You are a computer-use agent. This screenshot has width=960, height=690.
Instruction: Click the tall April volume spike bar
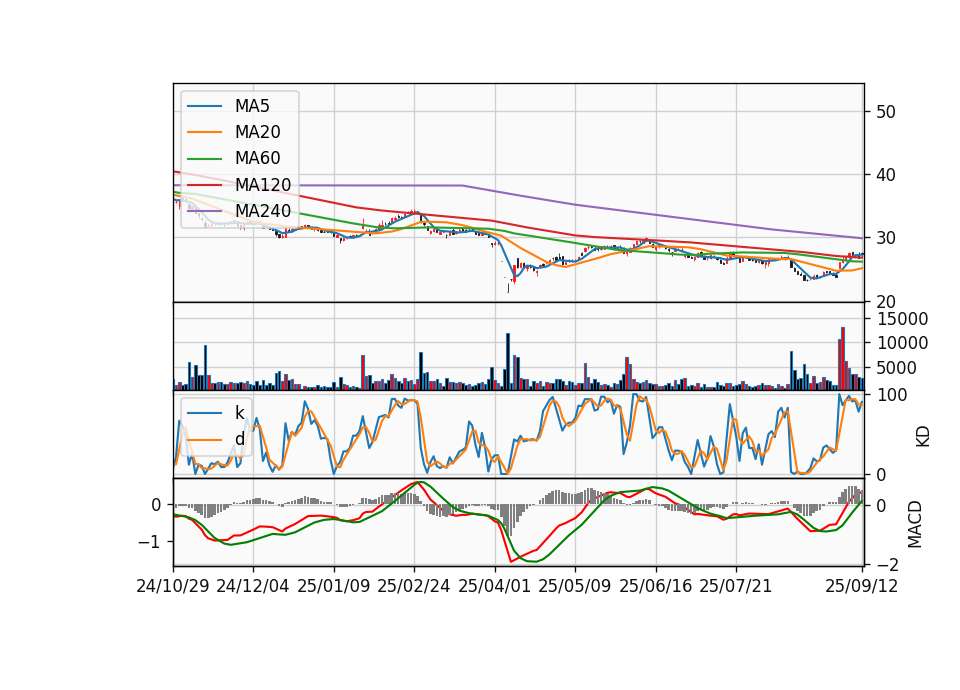tap(508, 362)
